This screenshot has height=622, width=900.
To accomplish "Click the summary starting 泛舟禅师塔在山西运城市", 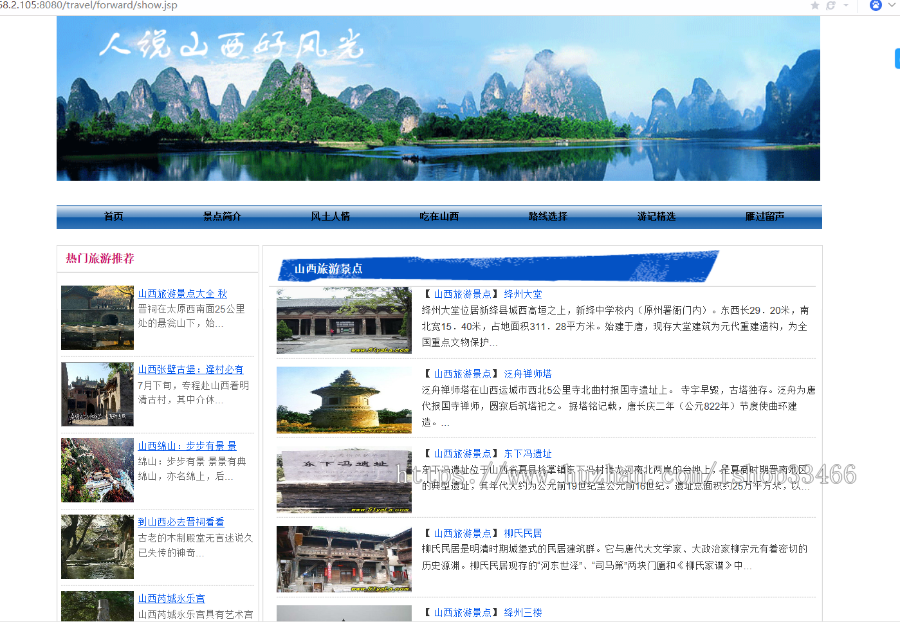I will point(618,406).
